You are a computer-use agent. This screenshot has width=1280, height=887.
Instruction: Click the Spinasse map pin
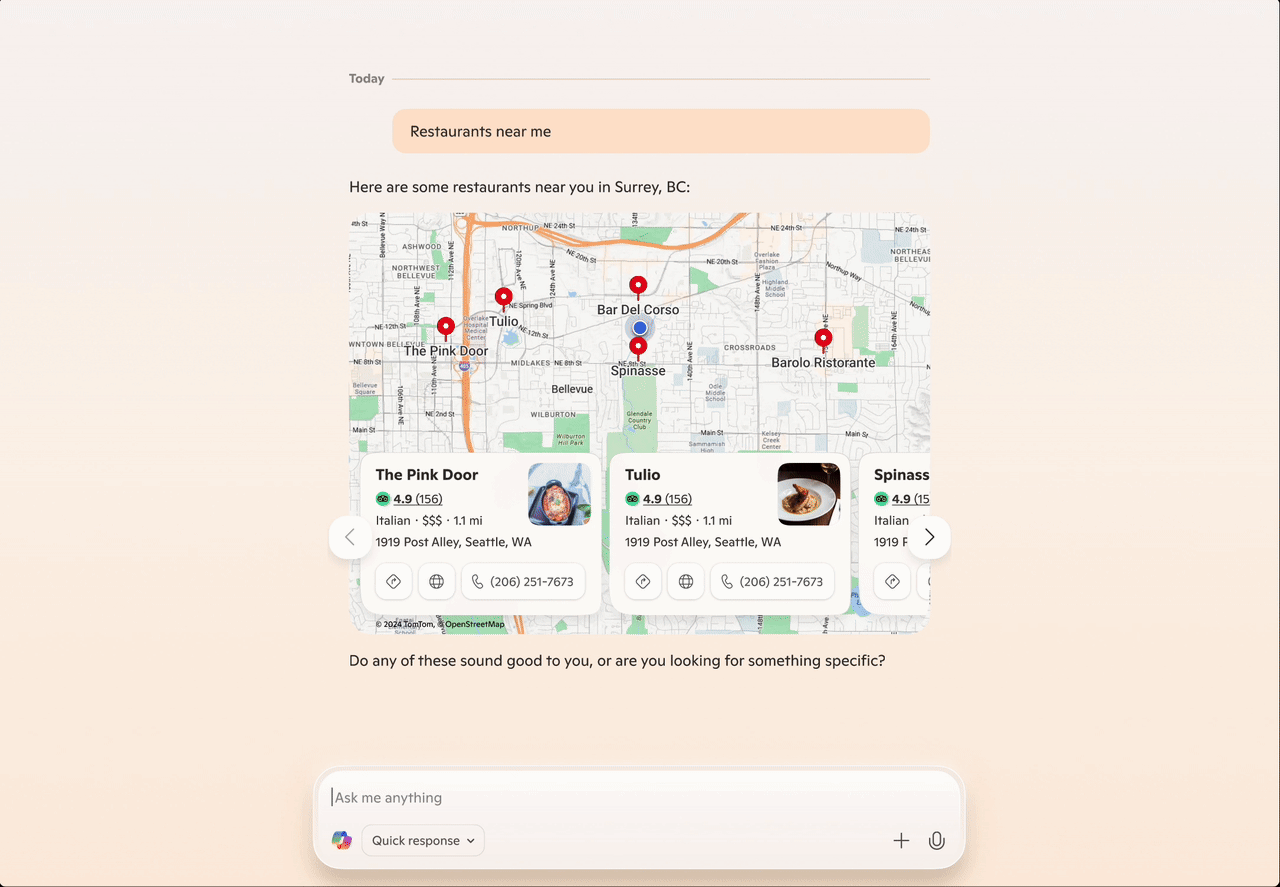tap(638, 348)
